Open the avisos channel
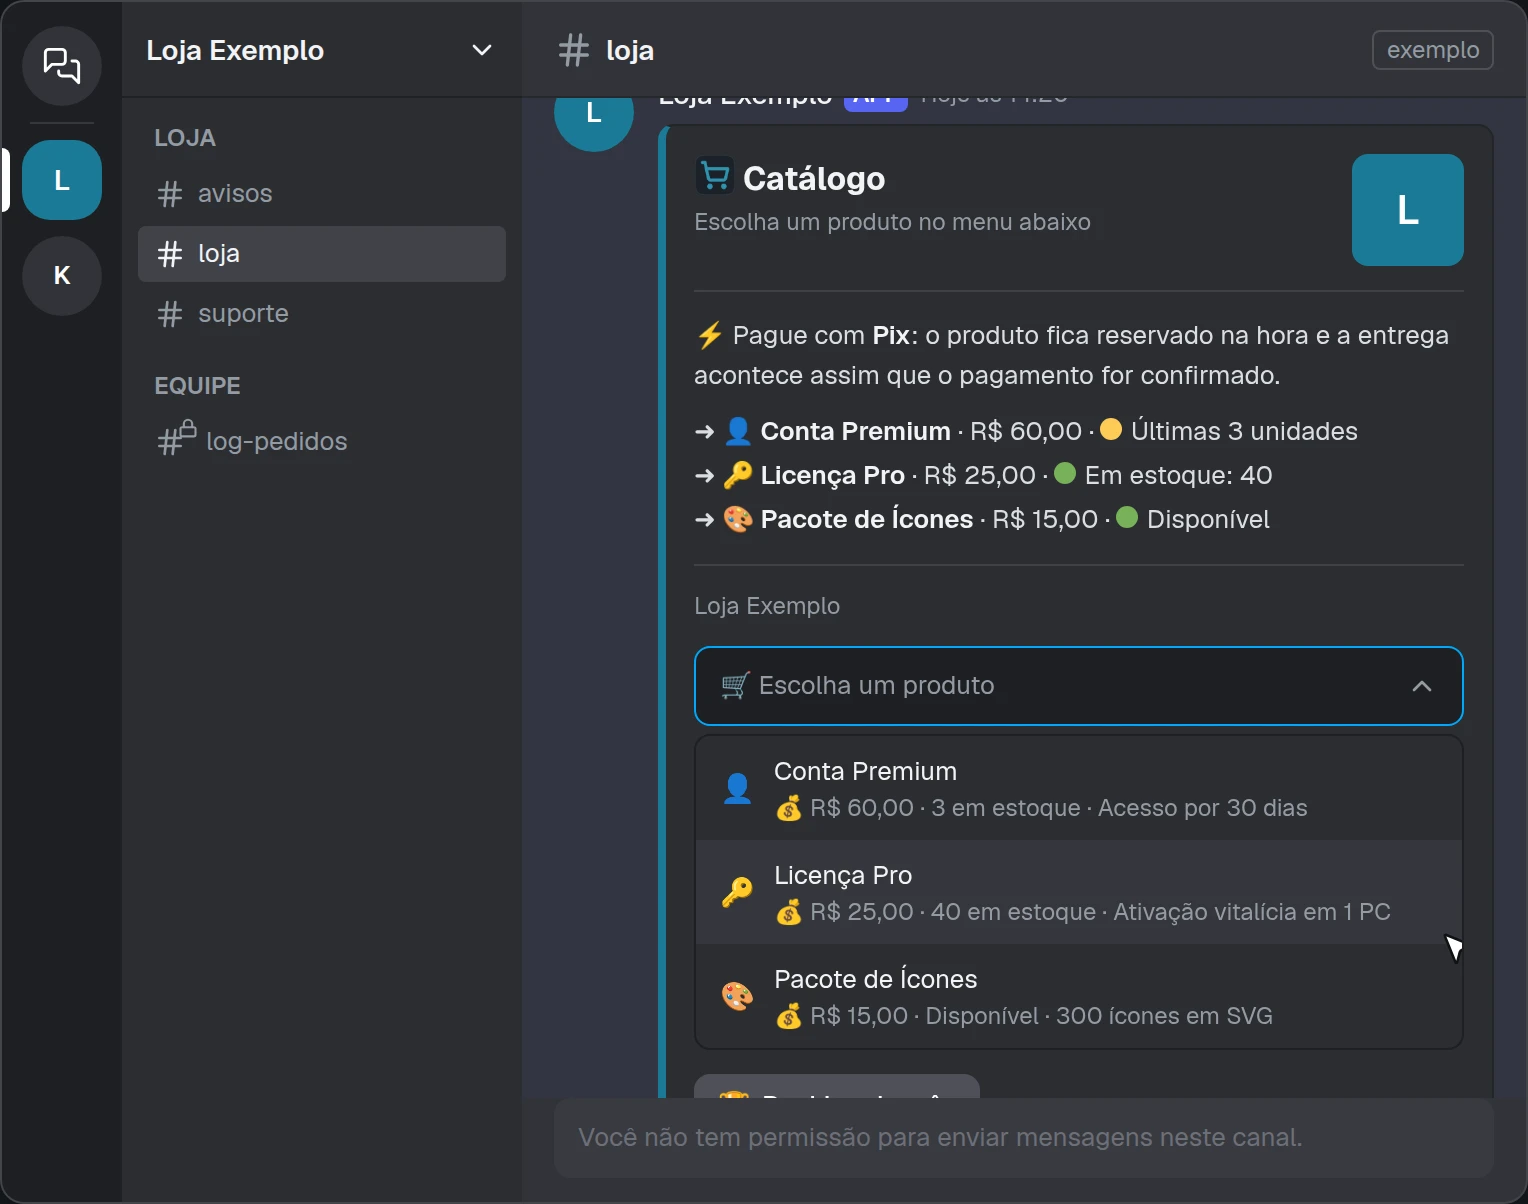 [322, 194]
